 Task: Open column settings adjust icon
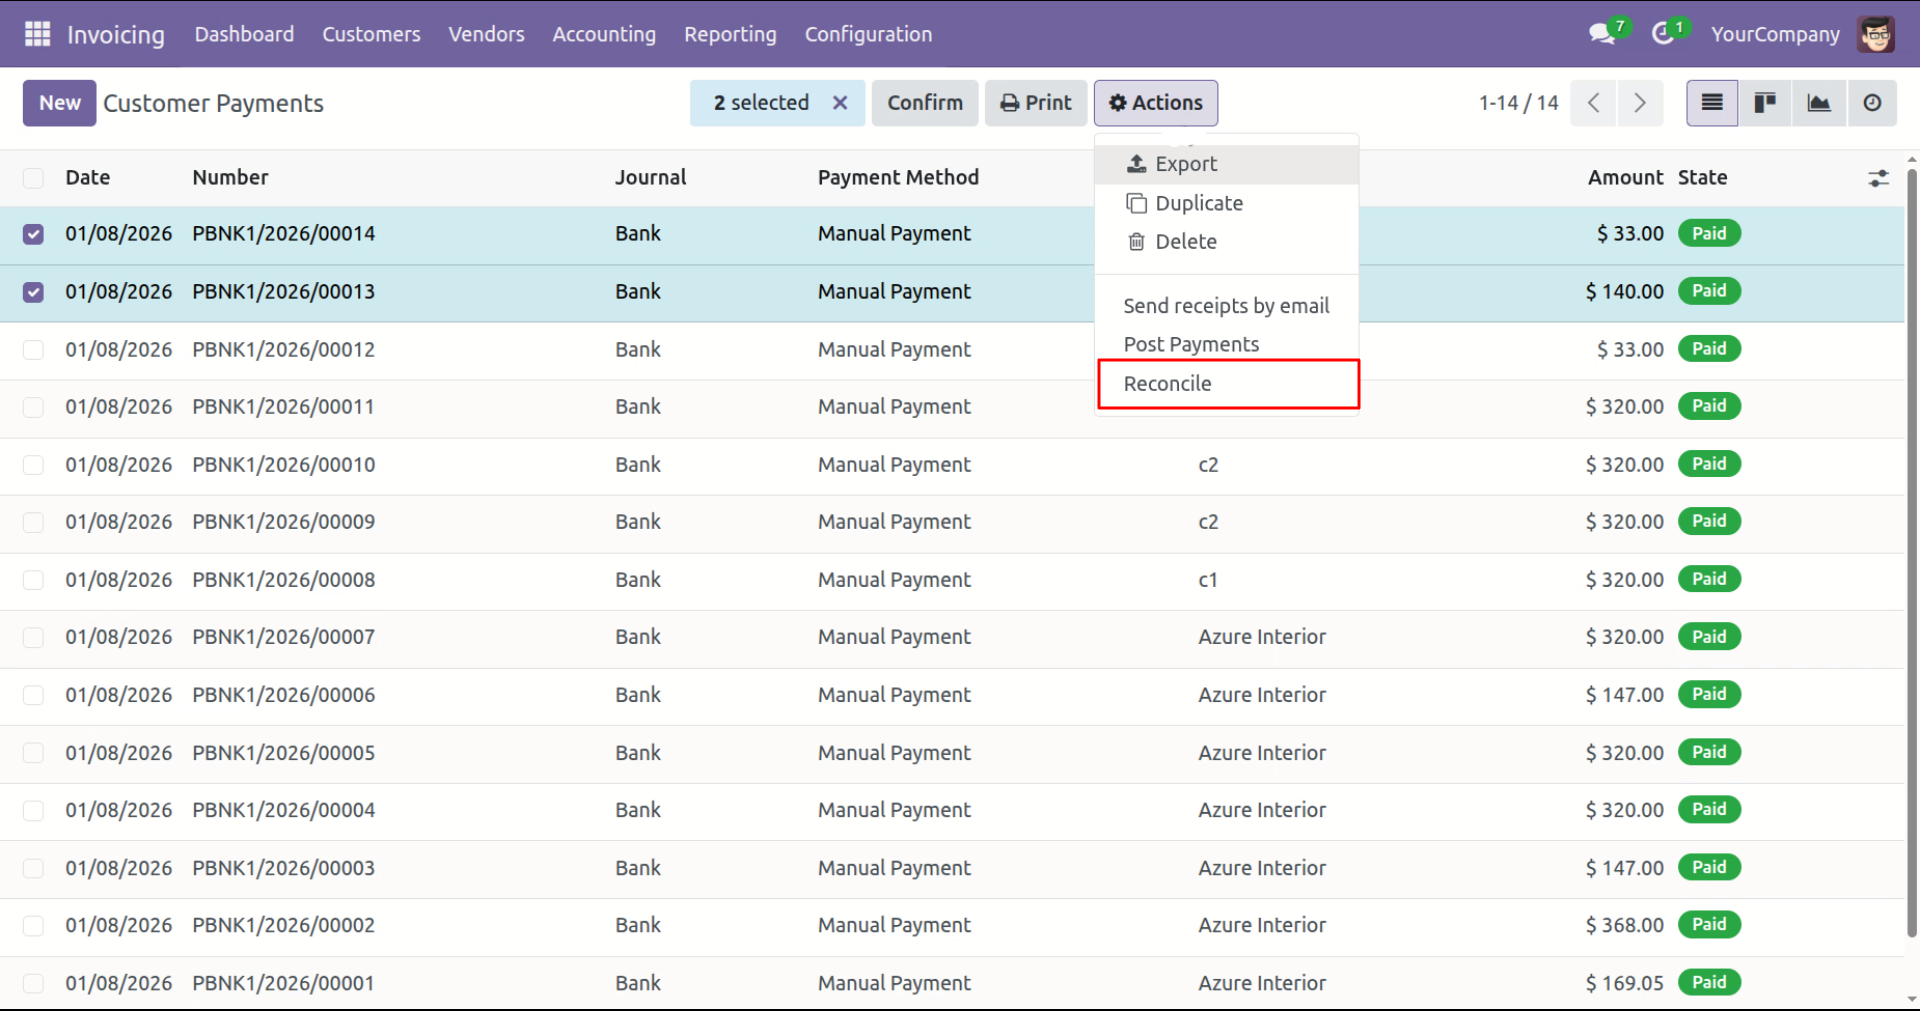[x=1878, y=178]
